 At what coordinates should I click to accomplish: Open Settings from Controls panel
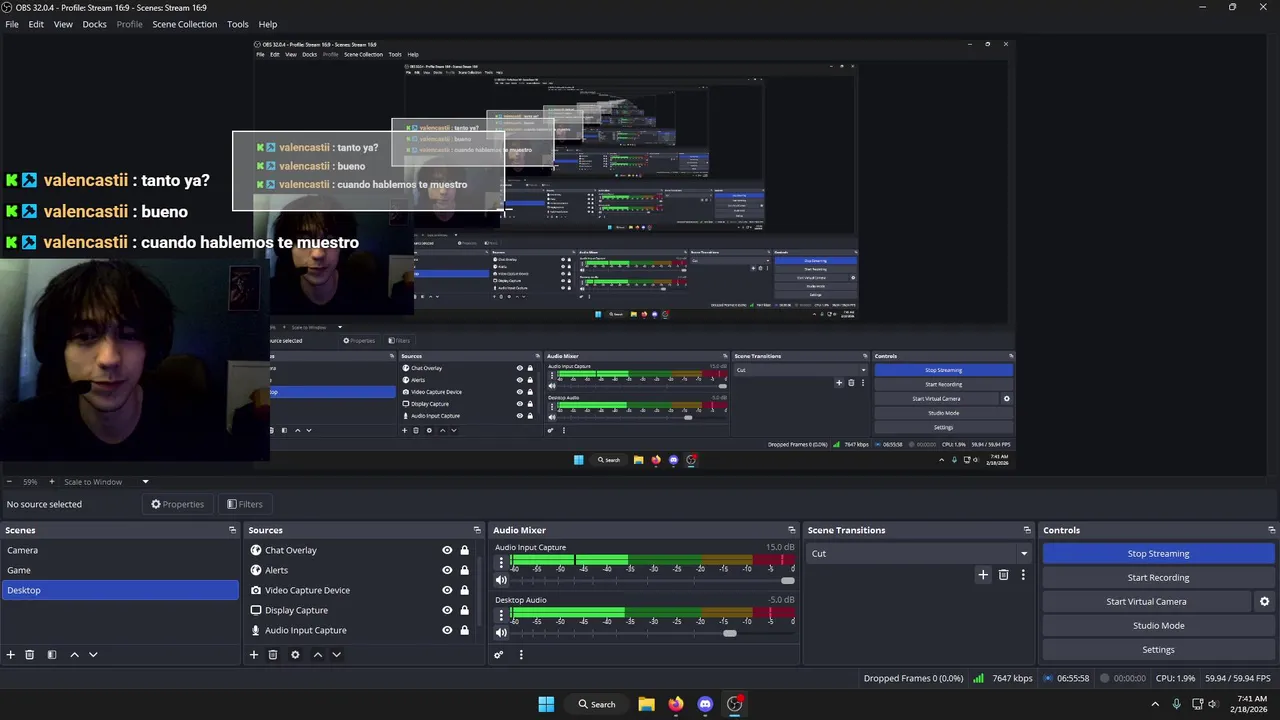pos(1158,650)
